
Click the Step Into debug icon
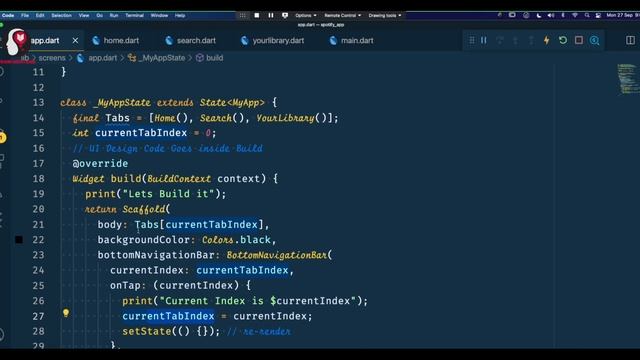point(516,40)
